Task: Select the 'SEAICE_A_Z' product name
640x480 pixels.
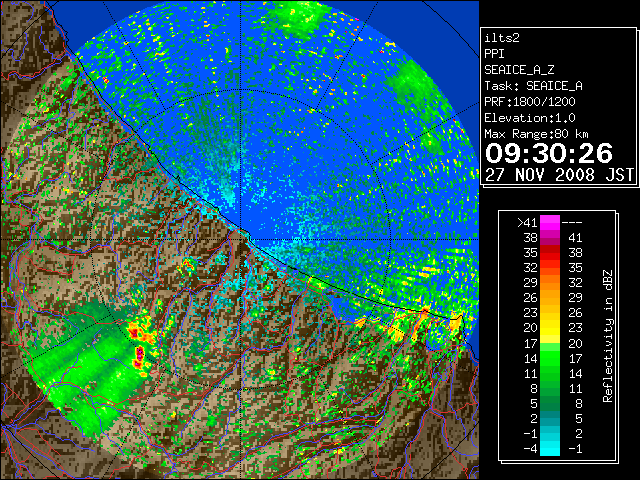Action: 519,70
